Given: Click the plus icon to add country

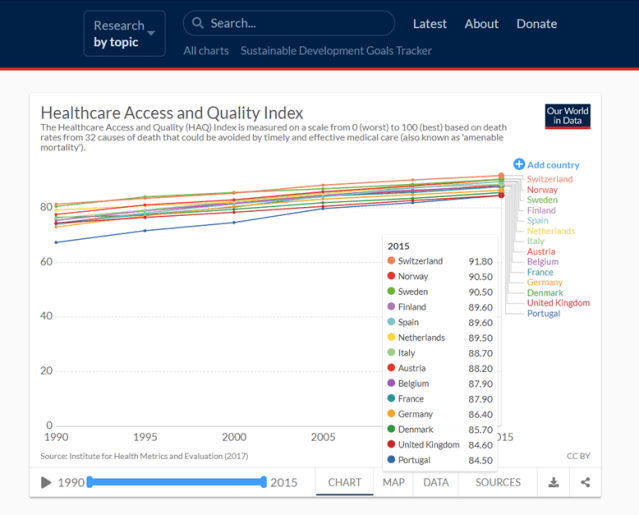Looking at the screenshot, I should coord(519,164).
